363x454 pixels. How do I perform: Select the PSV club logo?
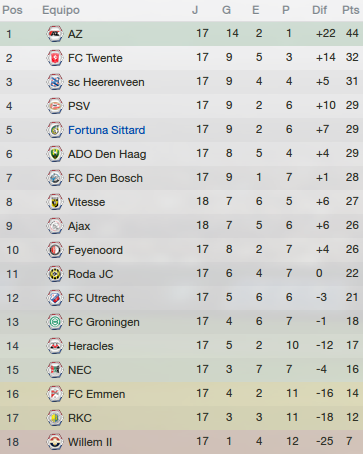click(x=55, y=106)
